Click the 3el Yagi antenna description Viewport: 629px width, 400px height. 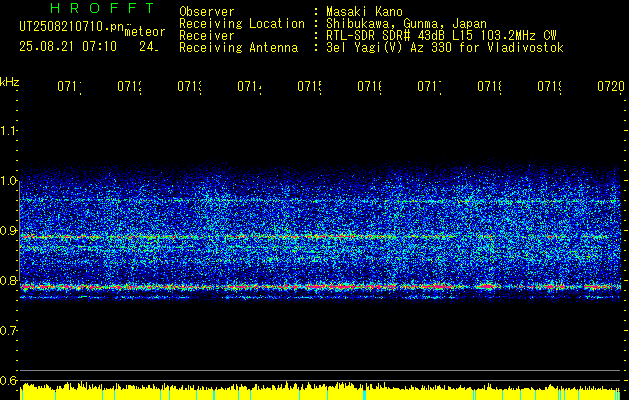click(445, 48)
